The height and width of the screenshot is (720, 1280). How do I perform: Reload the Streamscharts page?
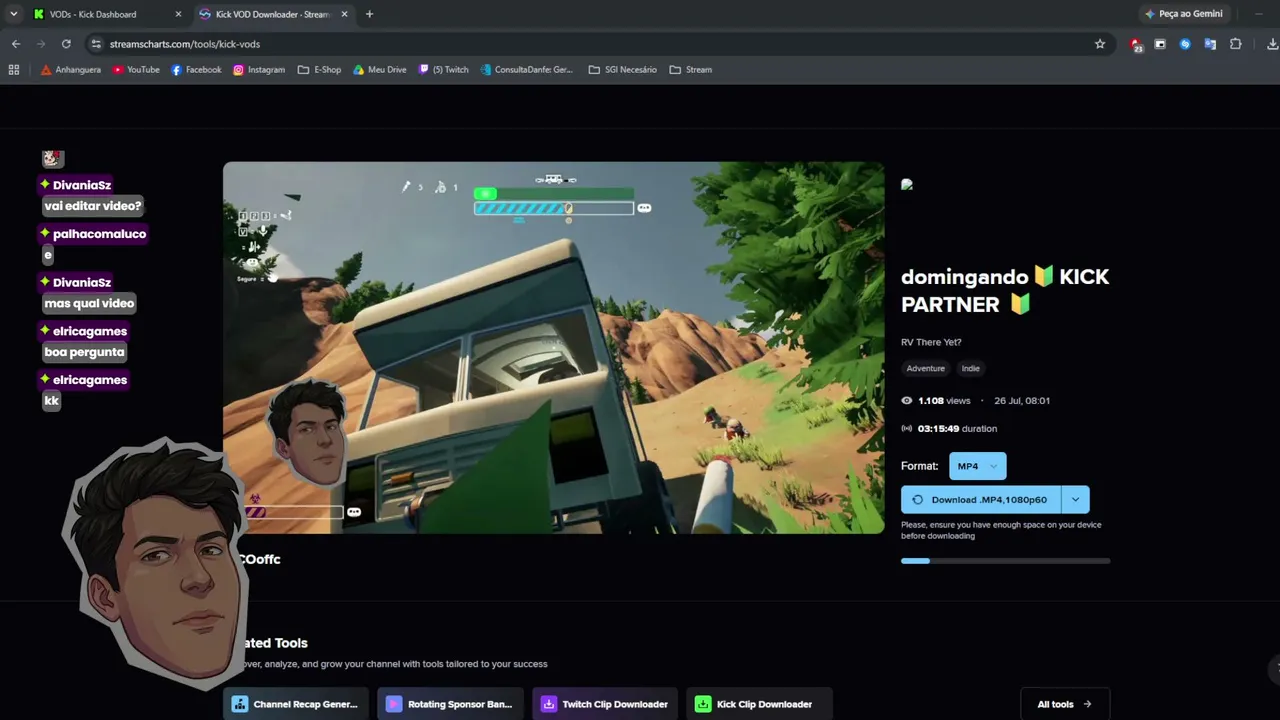tap(66, 44)
